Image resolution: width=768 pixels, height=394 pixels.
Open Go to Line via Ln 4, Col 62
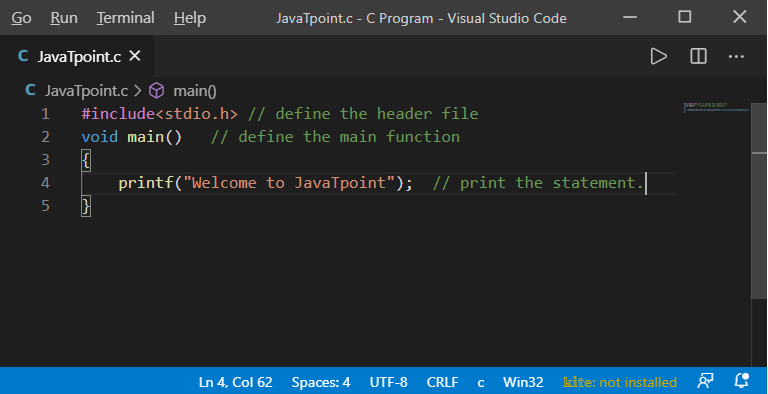coord(236,382)
